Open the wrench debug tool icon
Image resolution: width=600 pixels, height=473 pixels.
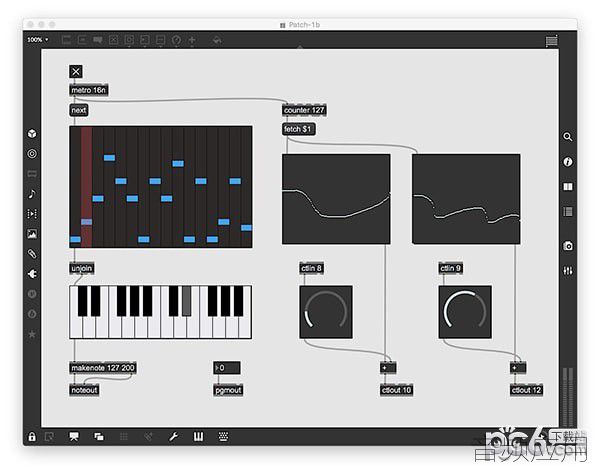click(173, 437)
